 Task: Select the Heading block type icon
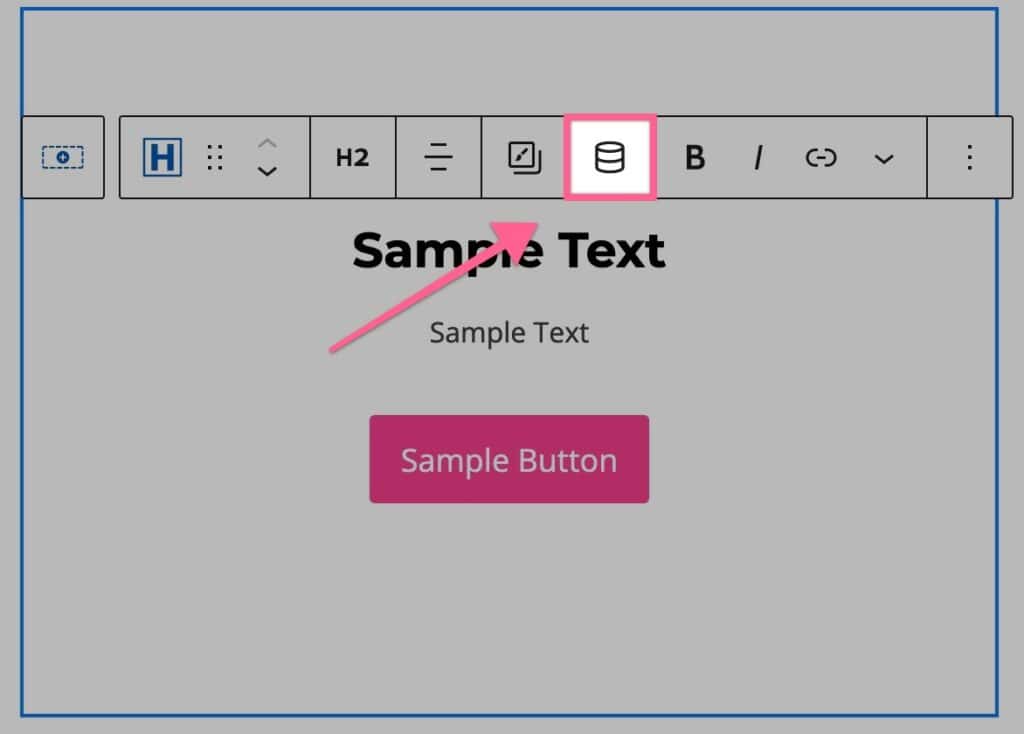point(162,157)
